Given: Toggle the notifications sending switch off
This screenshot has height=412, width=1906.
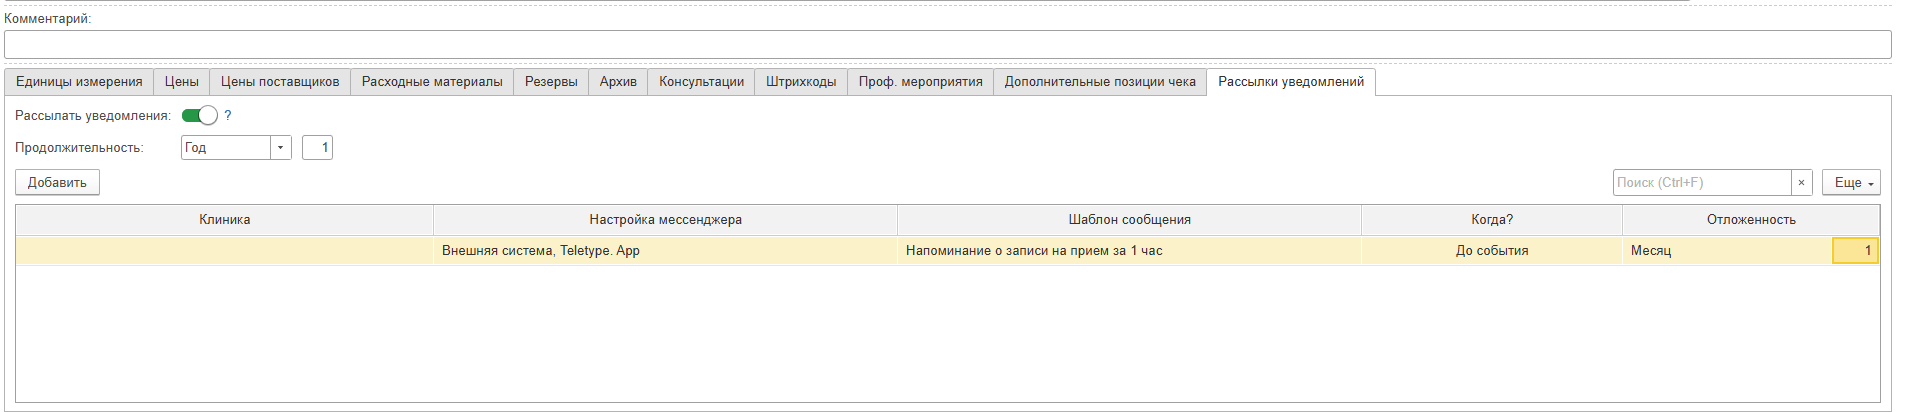Looking at the screenshot, I should [199, 116].
